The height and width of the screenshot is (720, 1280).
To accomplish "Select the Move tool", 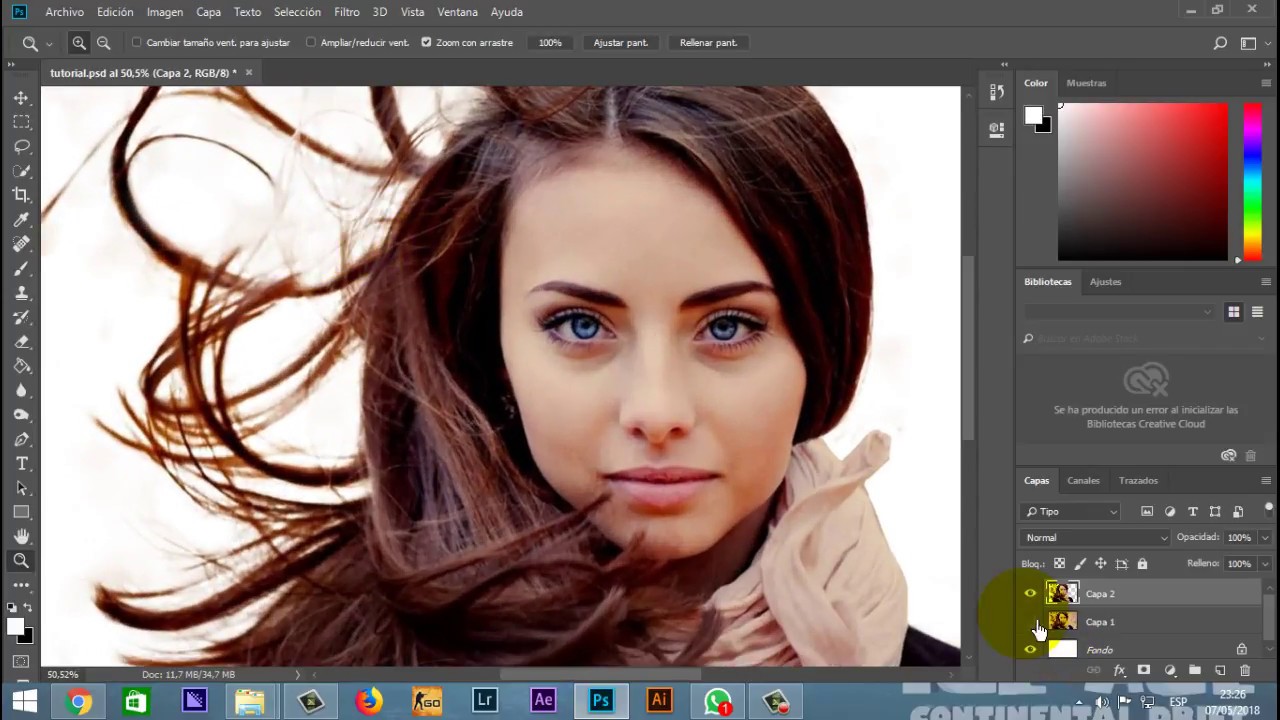I will [21, 98].
